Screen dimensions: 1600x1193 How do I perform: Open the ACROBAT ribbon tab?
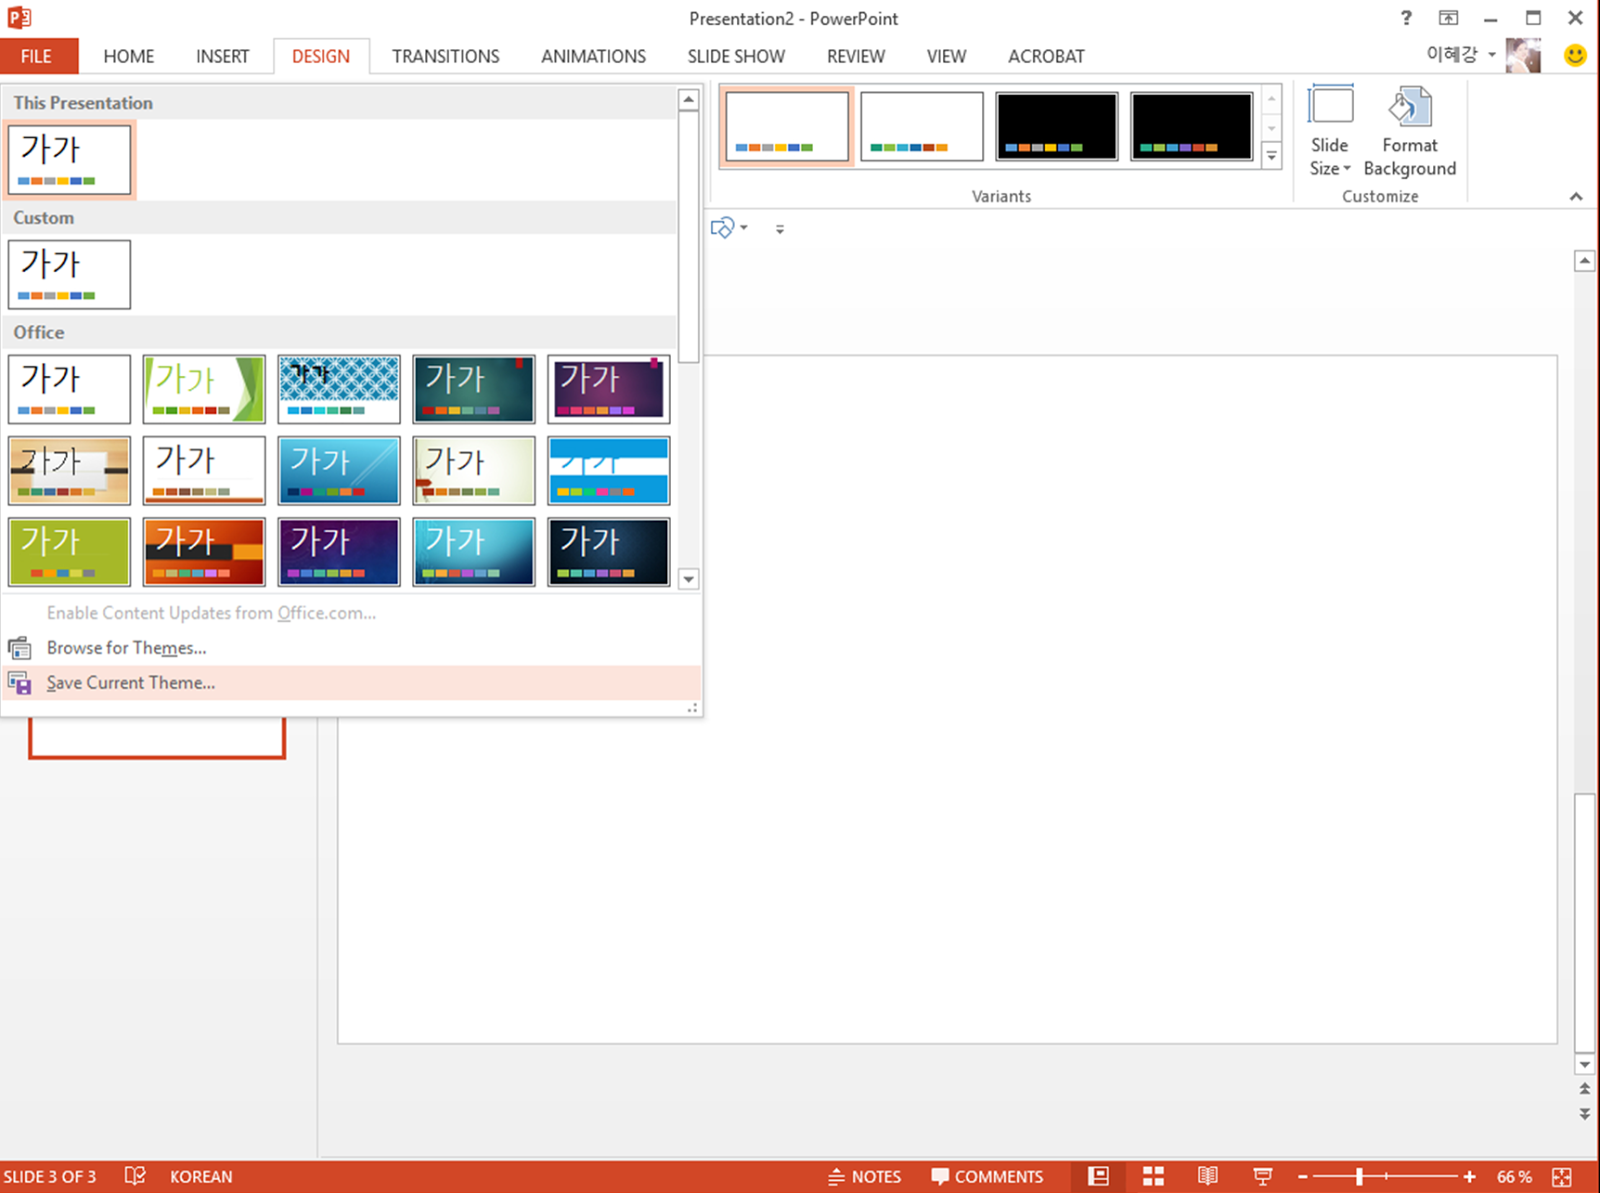(1046, 56)
